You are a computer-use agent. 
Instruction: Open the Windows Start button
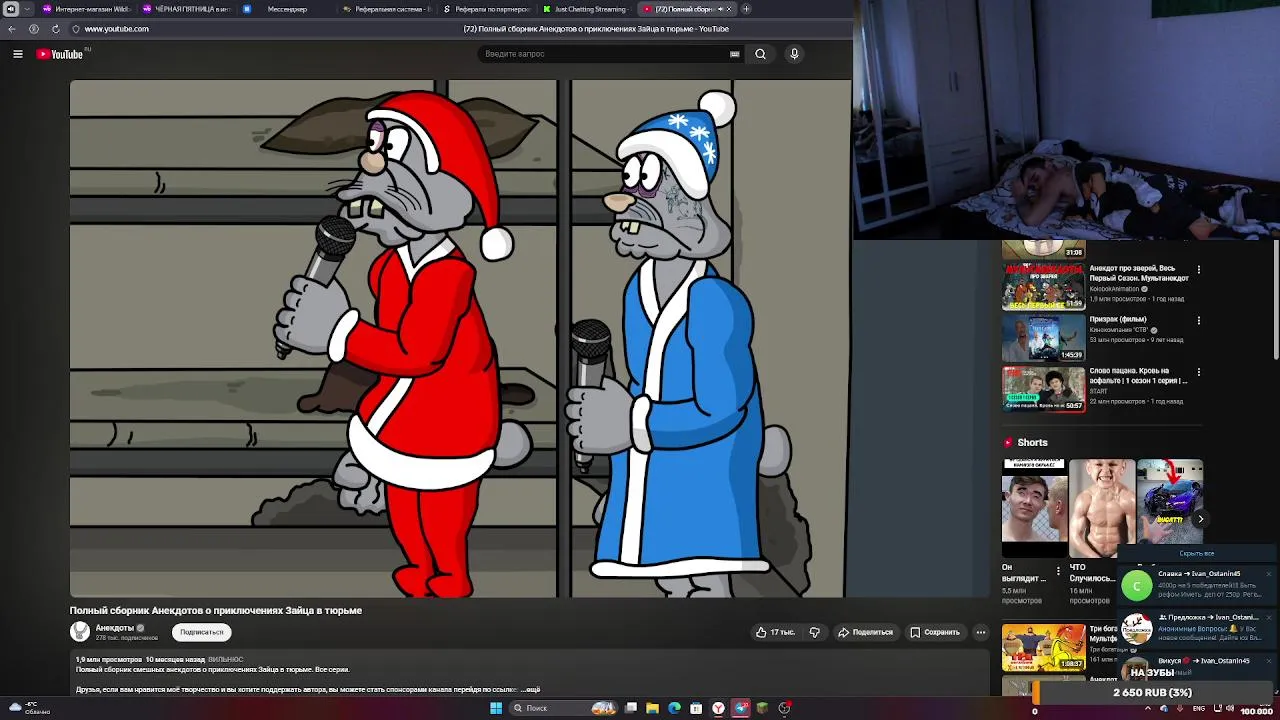pyautogui.click(x=495, y=708)
